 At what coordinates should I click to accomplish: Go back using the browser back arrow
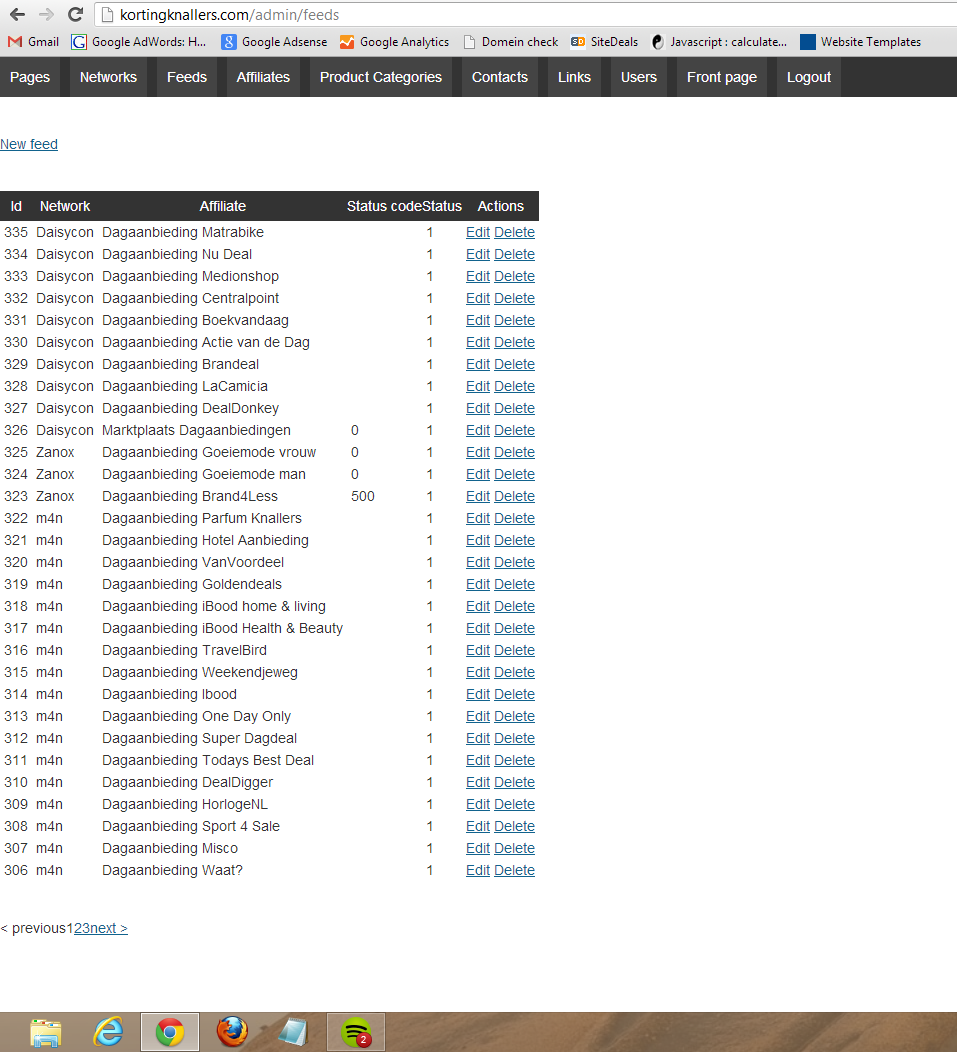click(x=17, y=14)
